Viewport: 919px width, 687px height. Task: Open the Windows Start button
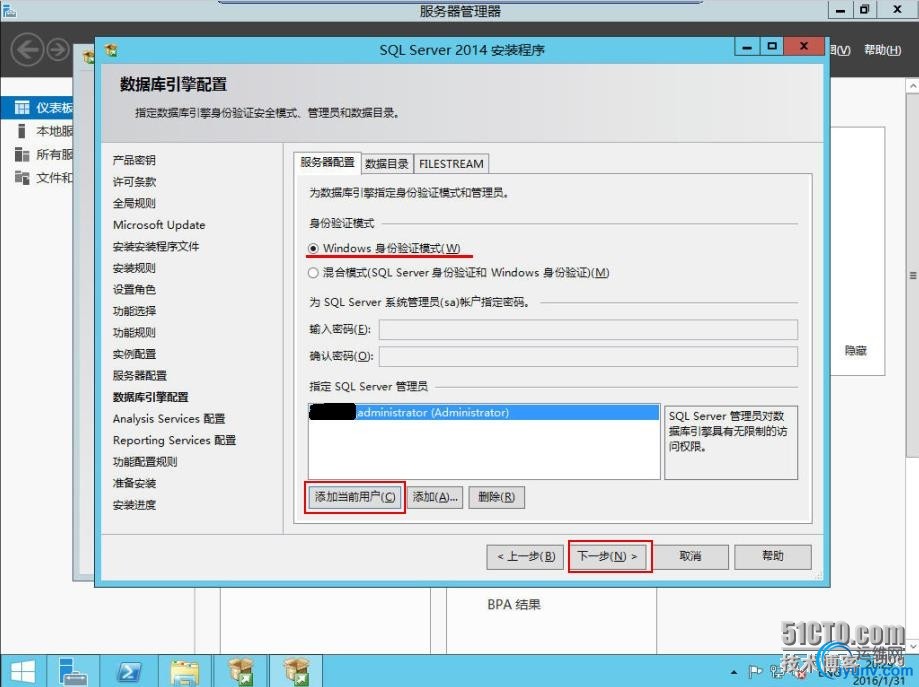(22, 672)
